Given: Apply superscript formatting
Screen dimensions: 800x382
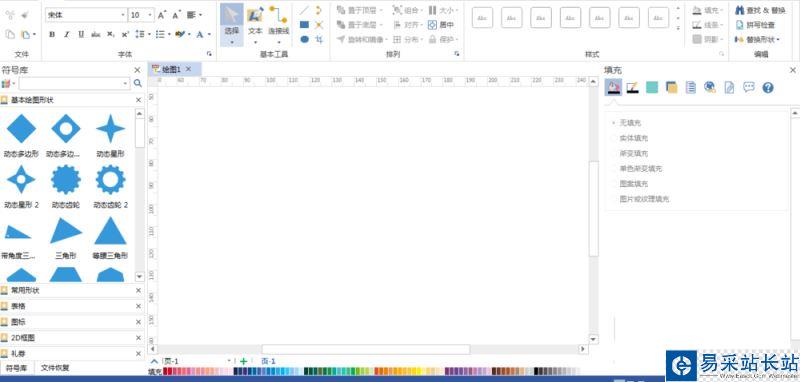Looking at the screenshot, I should click(x=126, y=35).
